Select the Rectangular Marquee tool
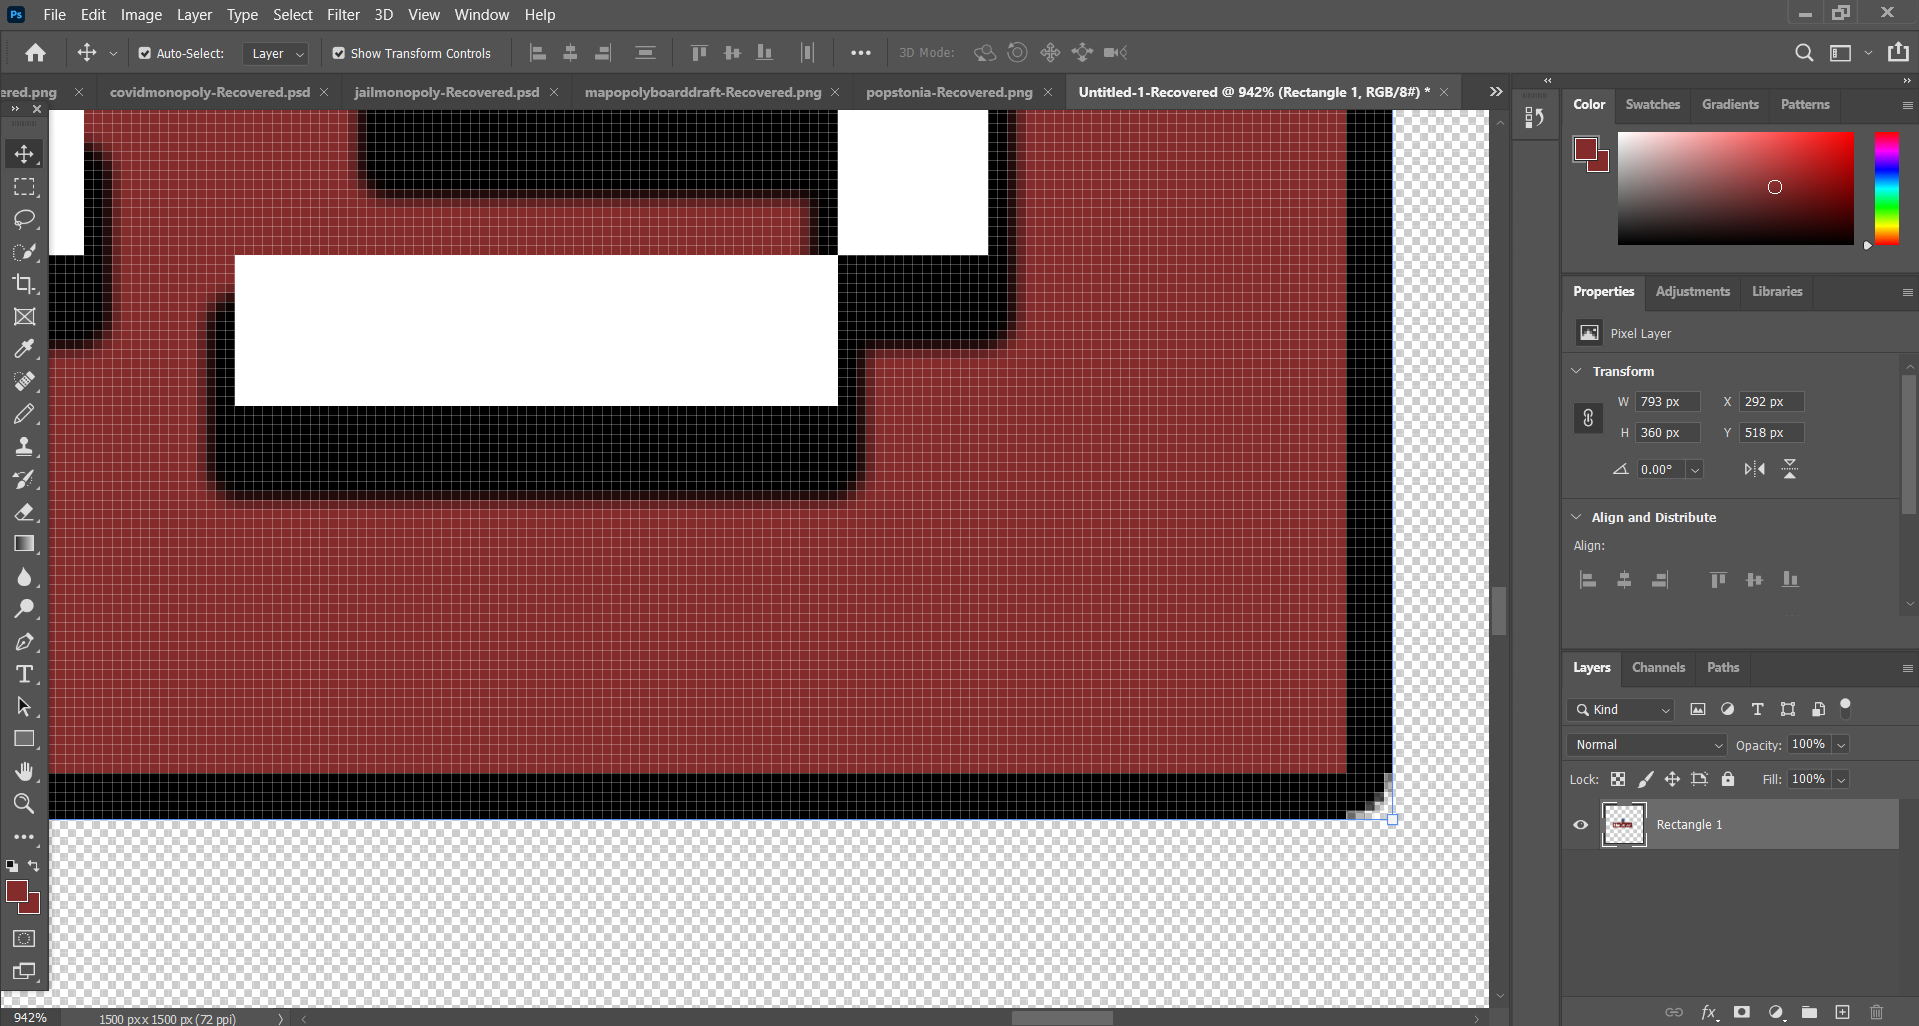This screenshot has width=1919, height=1026. pyautogui.click(x=24, y=187)
